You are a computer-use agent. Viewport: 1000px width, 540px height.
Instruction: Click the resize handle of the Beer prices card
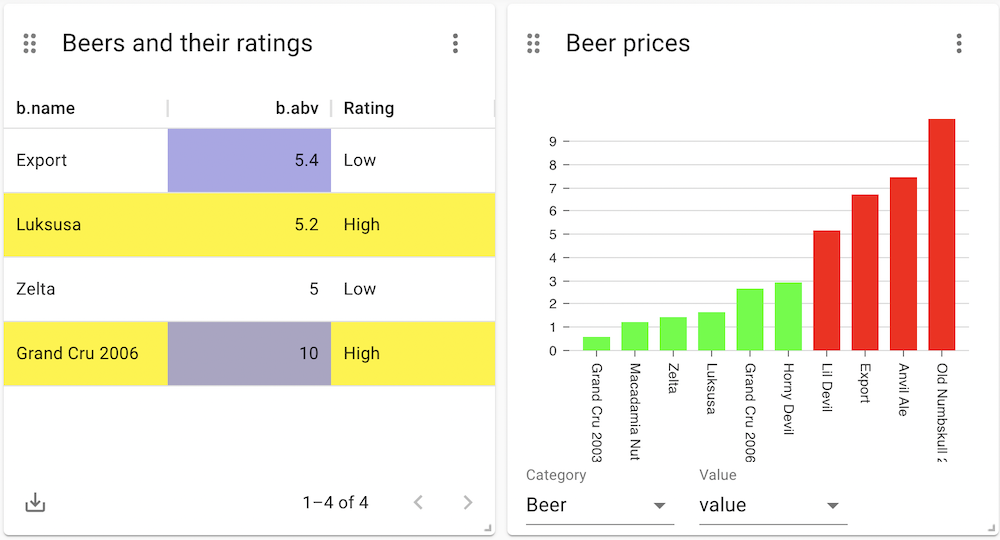click(x=991, y=528)
